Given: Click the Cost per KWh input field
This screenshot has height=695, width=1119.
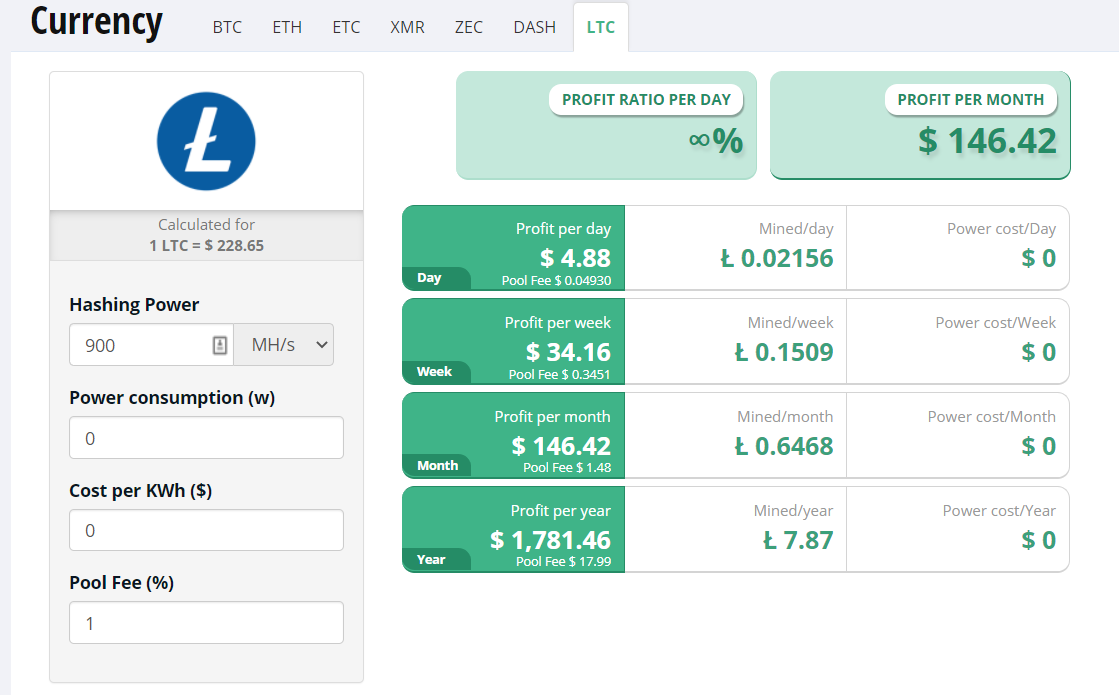Looking at the screenshot, I should click(x=206, y=530).
